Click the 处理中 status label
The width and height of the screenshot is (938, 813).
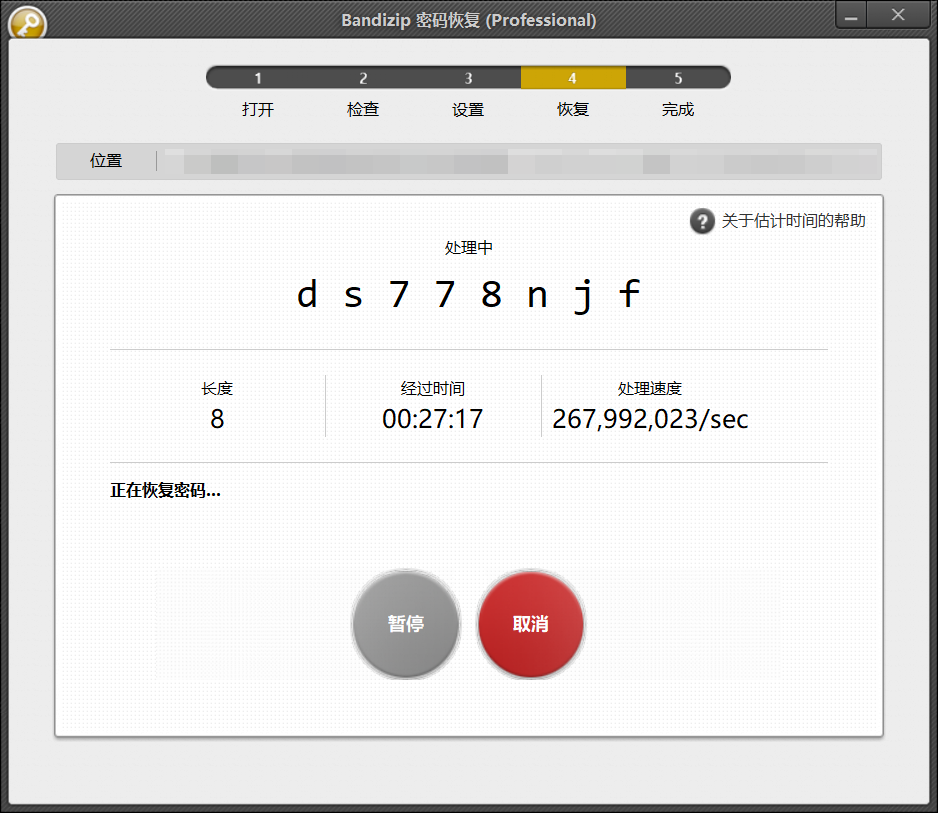pyautogui.click(x=468, y=248)
